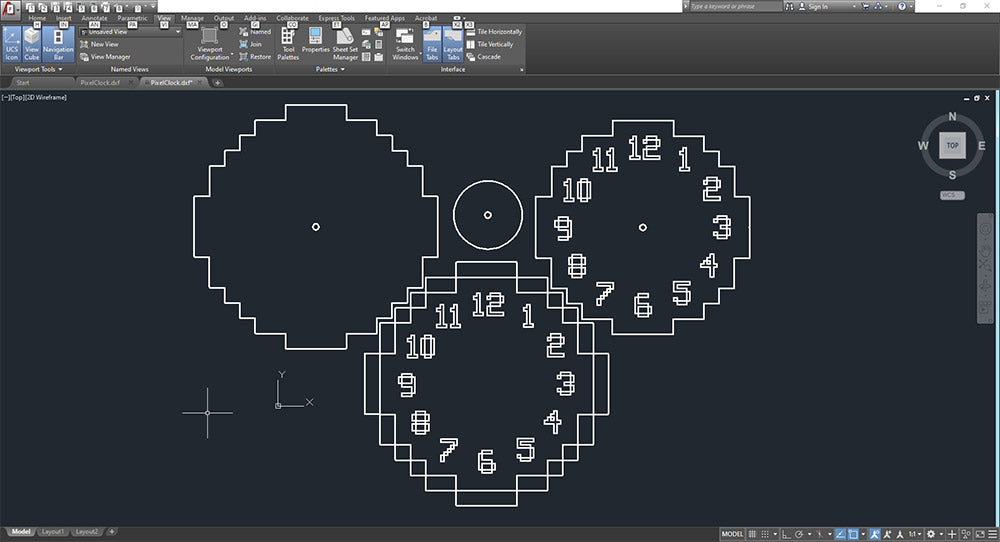Toggle File Tabs visibility
The image size is (1000, 542).
click(x=432, y=44)
